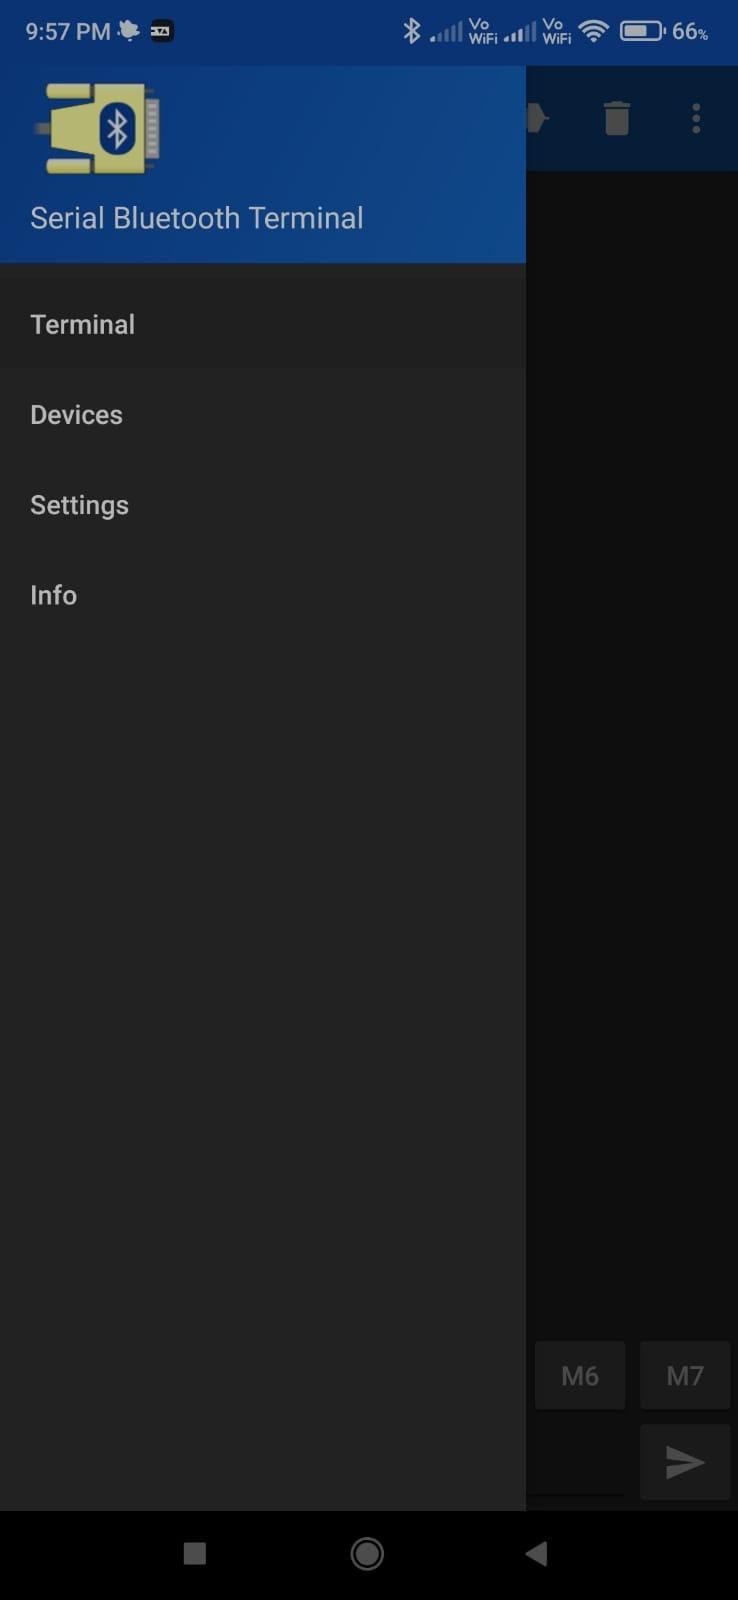Click the Serial Bluetooth Terminal header title
This screenshot has width=738, height=1600.
pos(197,218)
